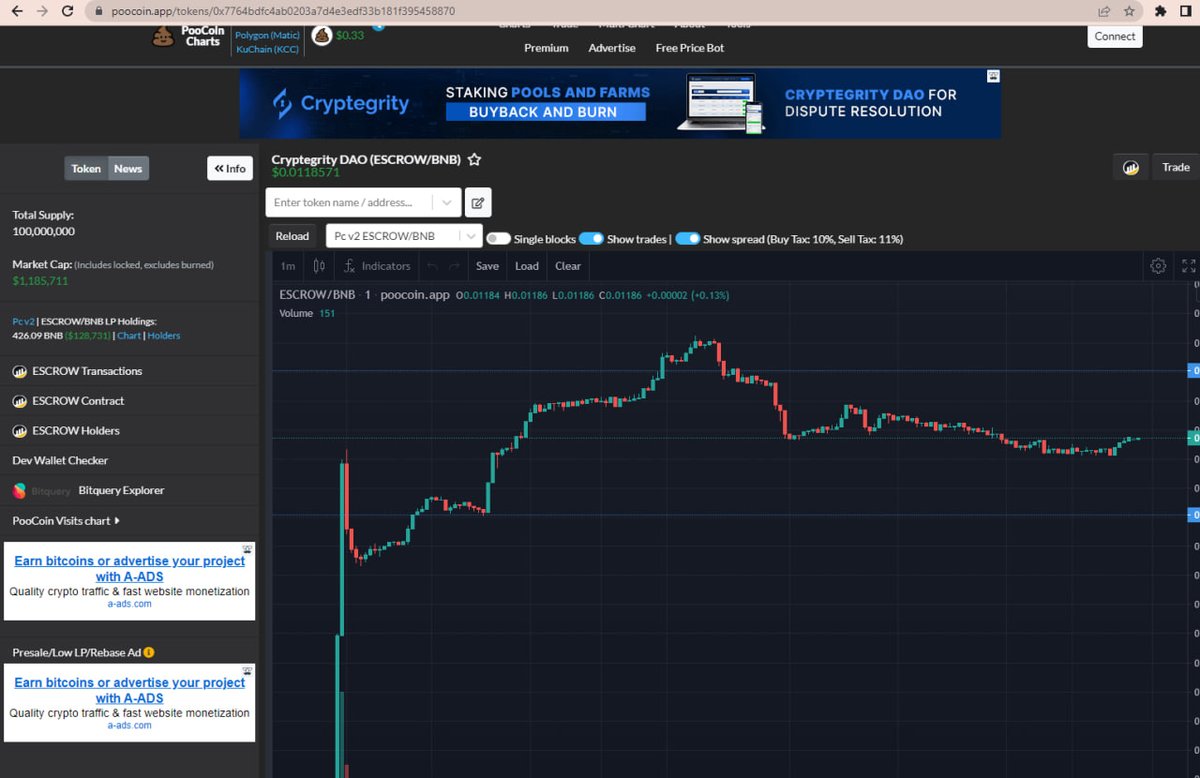The height and width of the screenshot is (778, 1200).
Task: Click the poop coin price icon beside $0.33
Action: [x=322, y=35]
